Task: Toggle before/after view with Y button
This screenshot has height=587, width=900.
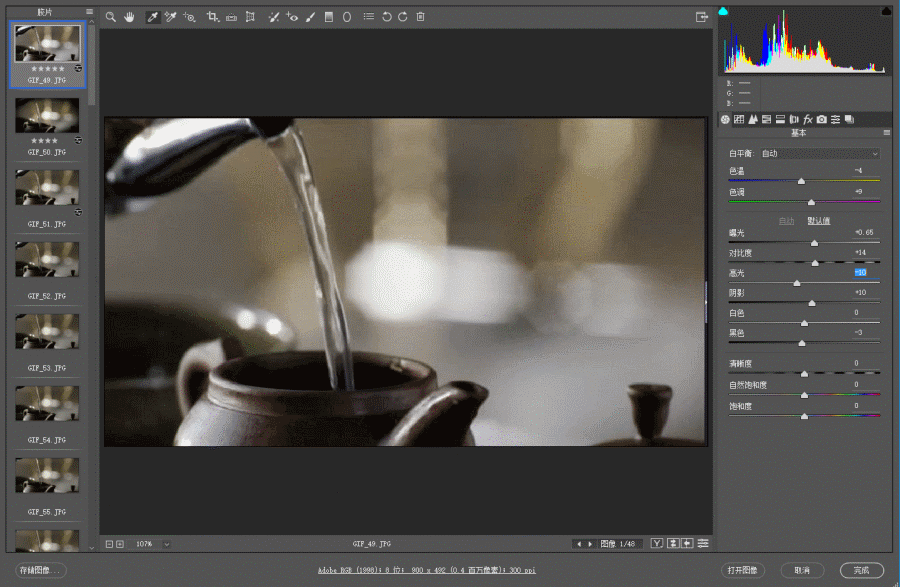Action: (x=657, y=543)
